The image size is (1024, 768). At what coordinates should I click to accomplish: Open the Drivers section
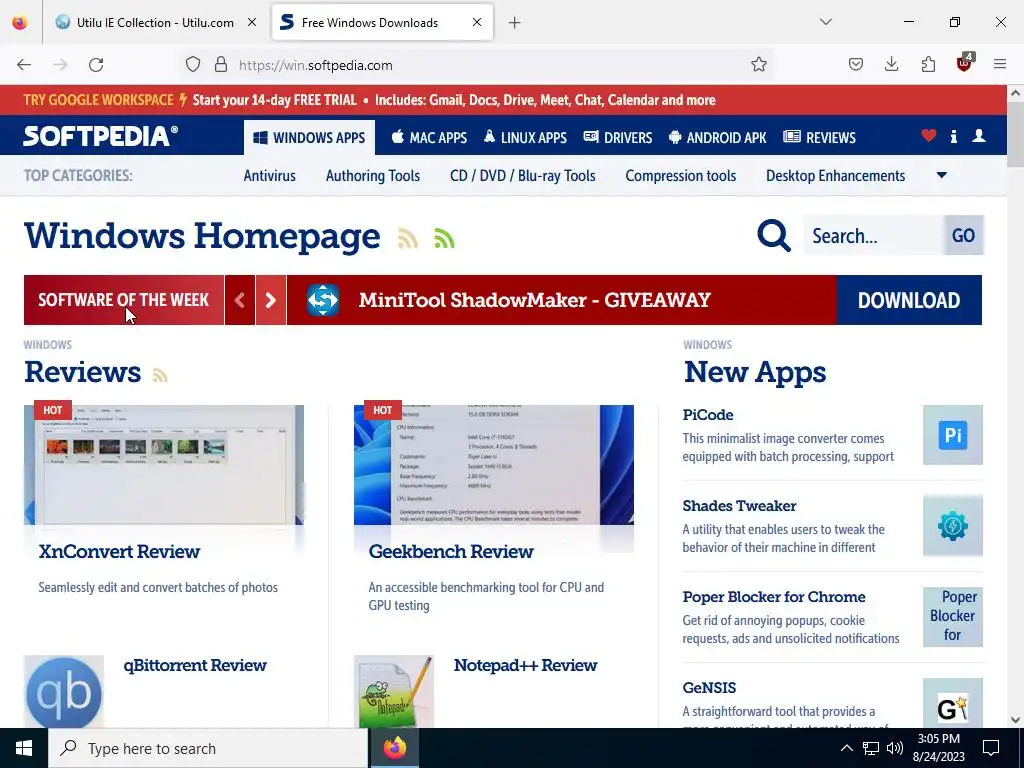(618, 138)
